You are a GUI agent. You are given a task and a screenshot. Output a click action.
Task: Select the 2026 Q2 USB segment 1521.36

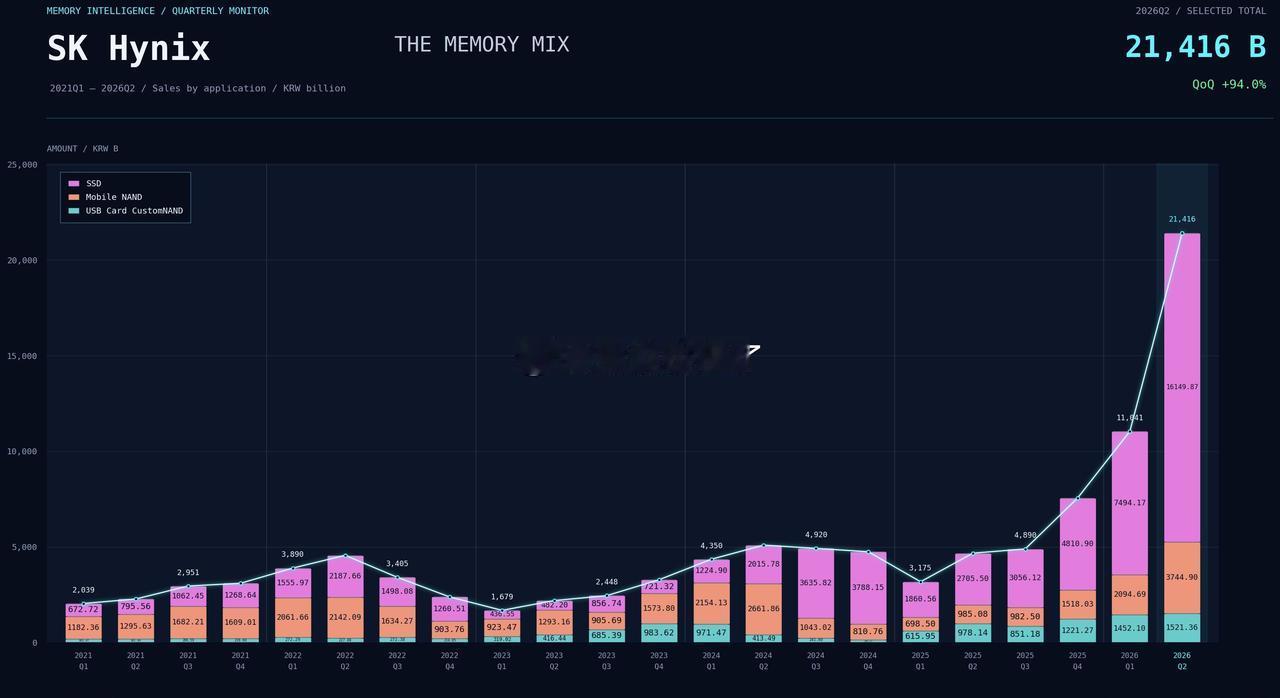pyautogui.click(x=1182, y=628)
